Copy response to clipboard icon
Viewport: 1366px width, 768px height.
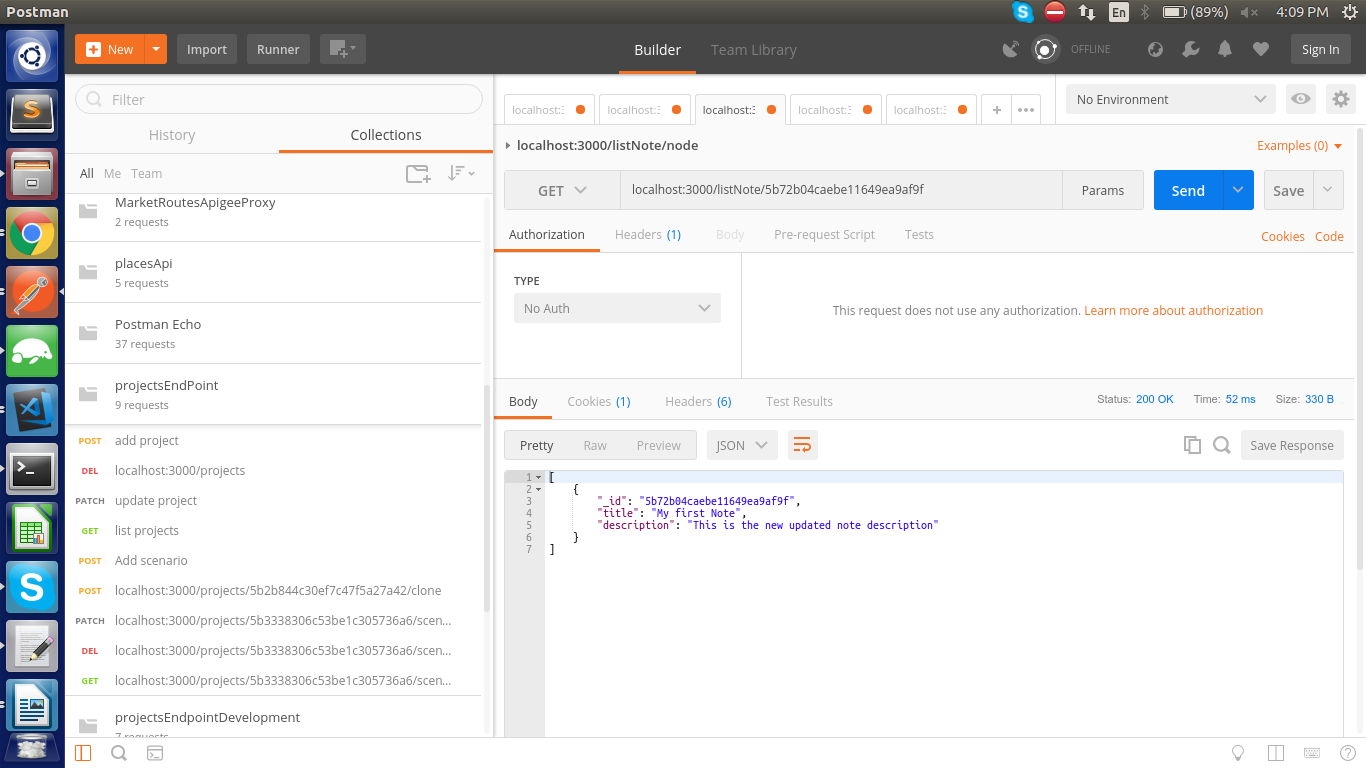pos(1192,445)
